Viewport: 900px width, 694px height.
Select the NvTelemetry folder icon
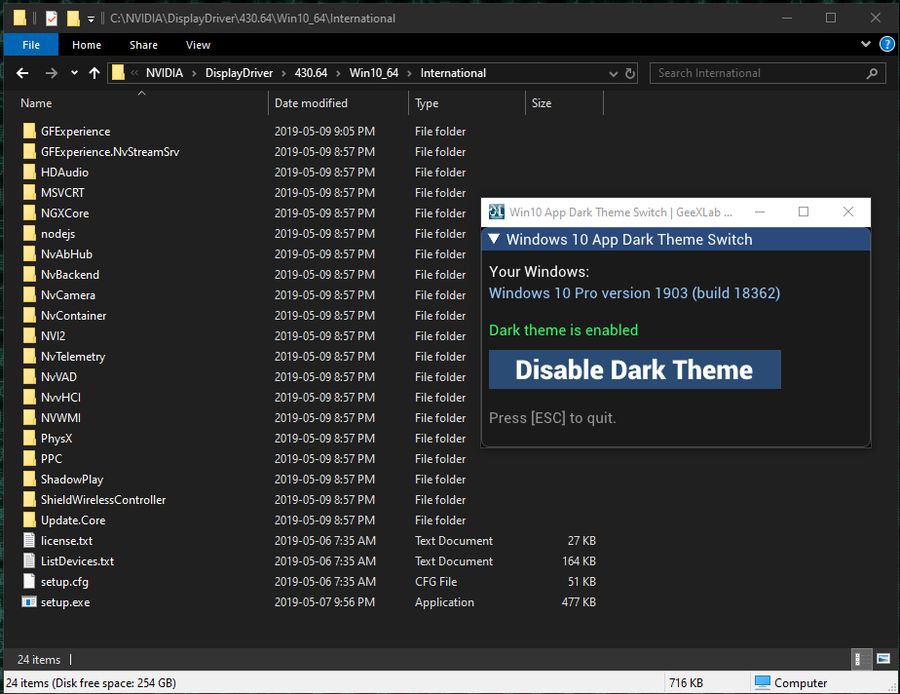coord(29,356)
